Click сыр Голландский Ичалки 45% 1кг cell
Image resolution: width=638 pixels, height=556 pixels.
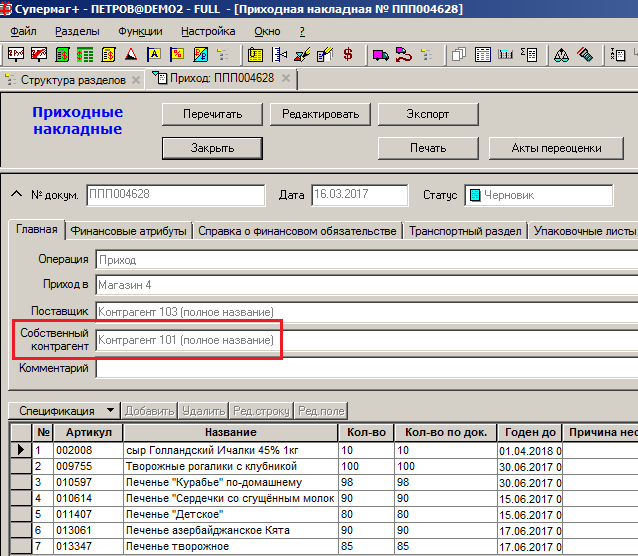click(x=231, y=450)
